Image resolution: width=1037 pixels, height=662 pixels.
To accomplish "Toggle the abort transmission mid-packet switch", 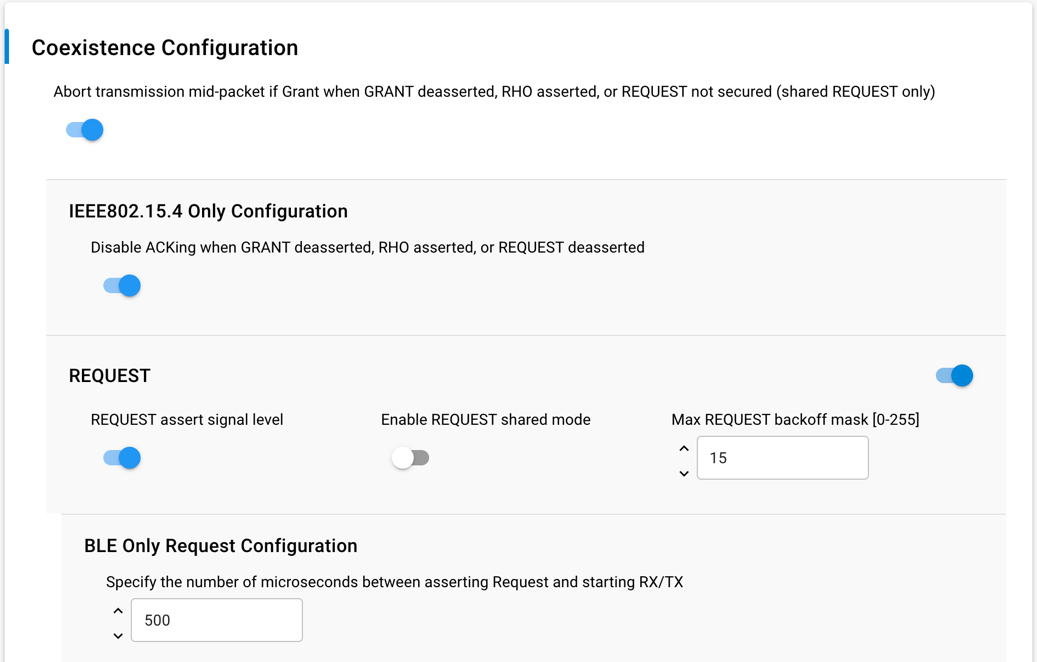I will pos(85,130).
